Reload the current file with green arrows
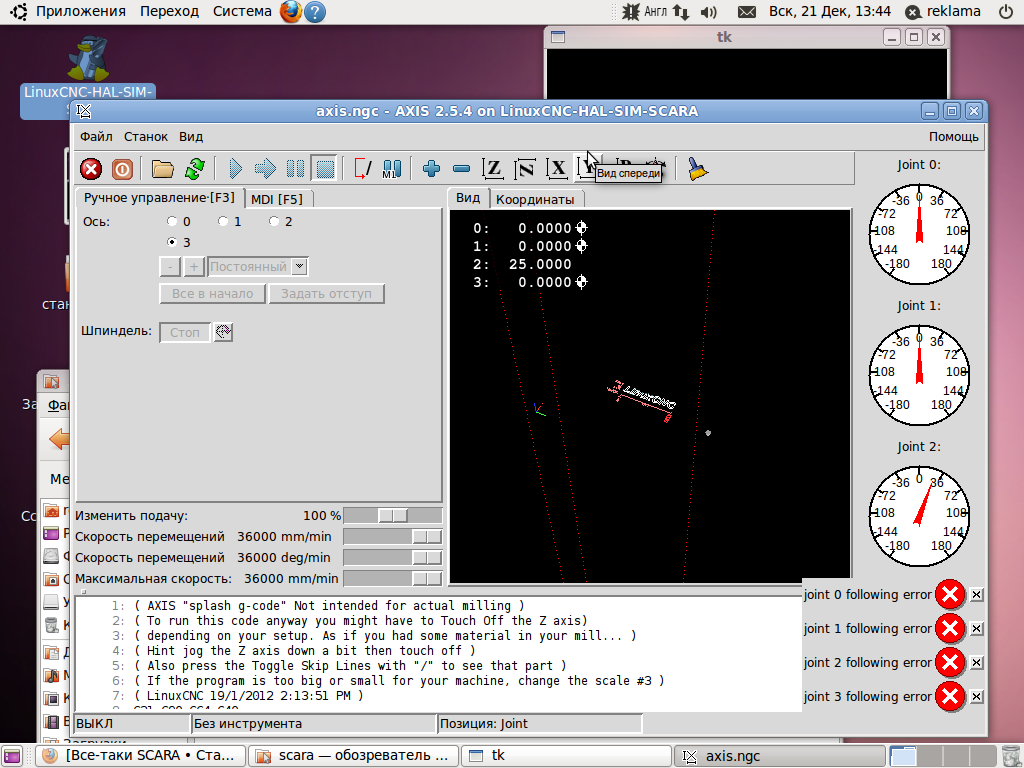Image resolution: width=1024 pixels, height=768 pixels. point(194,169)
